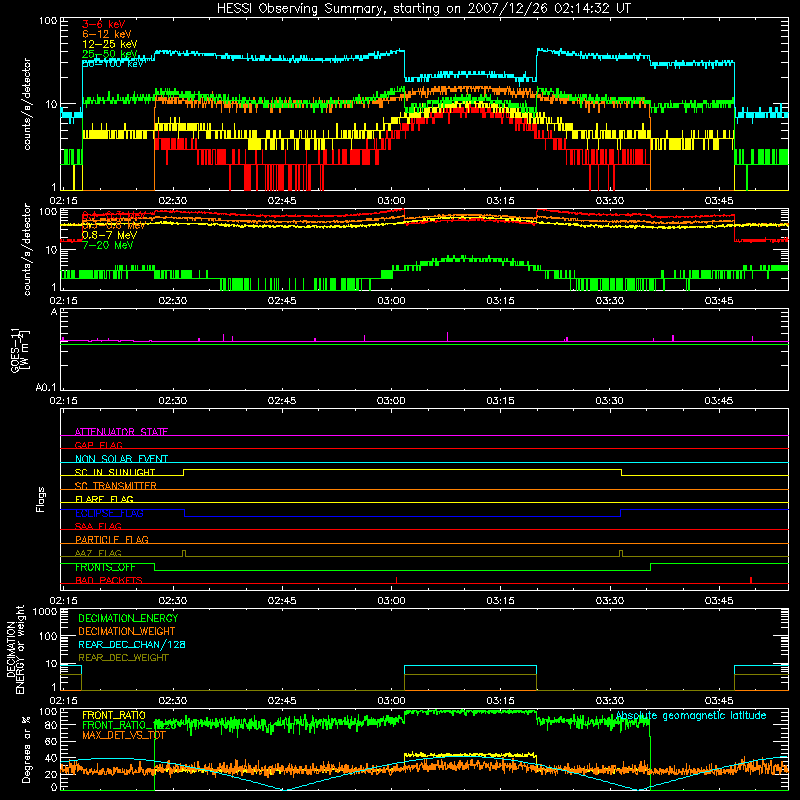
Task: Select the REAR_DEC_CHAN/128 legend entry
Action: point(132,644)
